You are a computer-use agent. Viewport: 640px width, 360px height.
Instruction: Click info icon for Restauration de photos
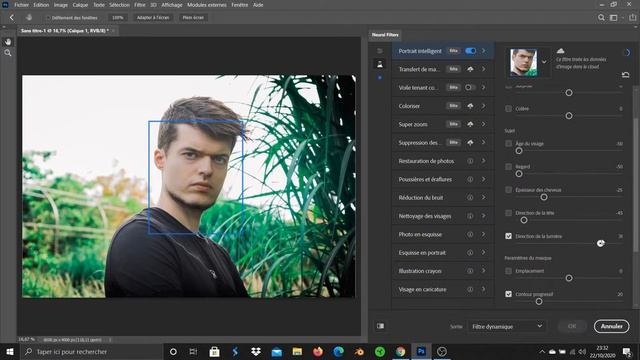click(470, 161)
